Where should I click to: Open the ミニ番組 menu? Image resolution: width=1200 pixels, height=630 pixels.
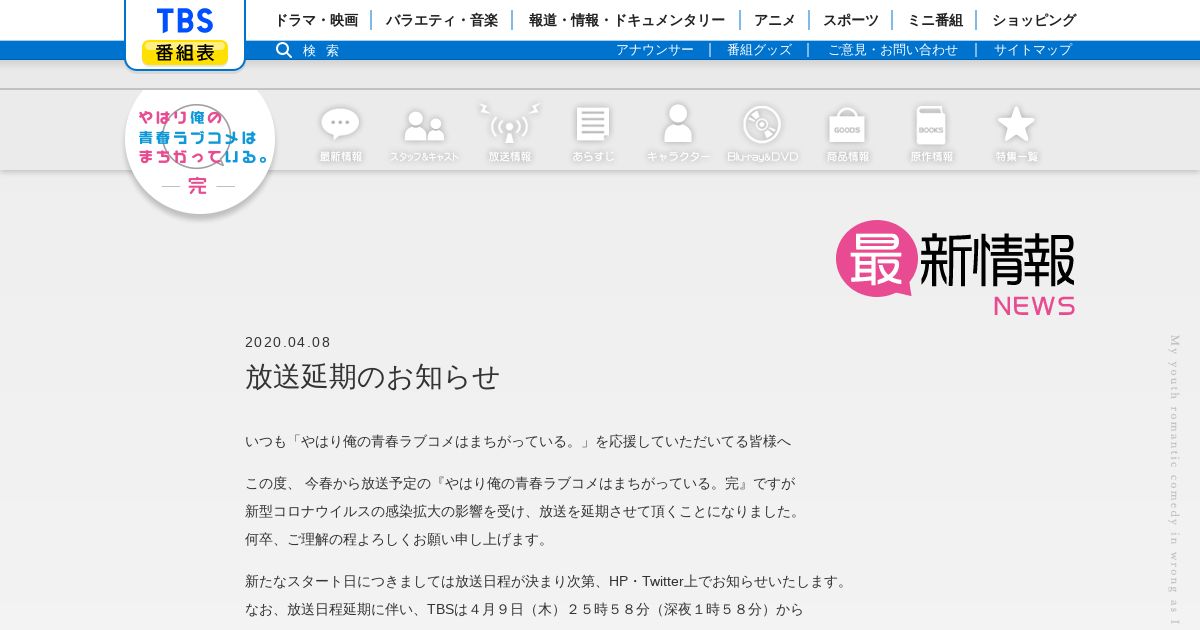(x=935, y=20)
